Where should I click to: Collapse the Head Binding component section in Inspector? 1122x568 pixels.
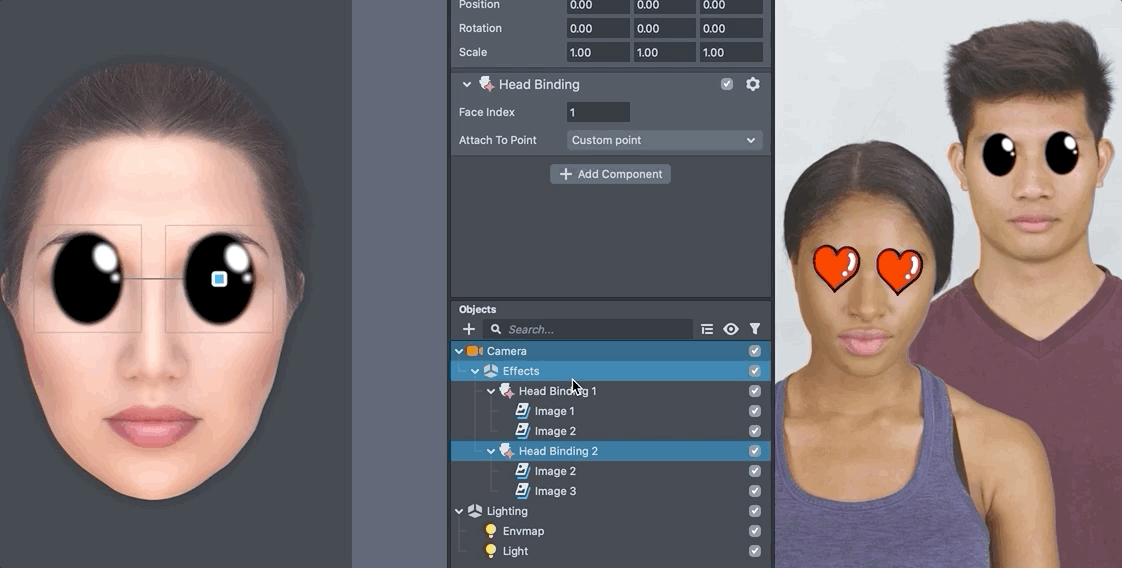[467, 85]
